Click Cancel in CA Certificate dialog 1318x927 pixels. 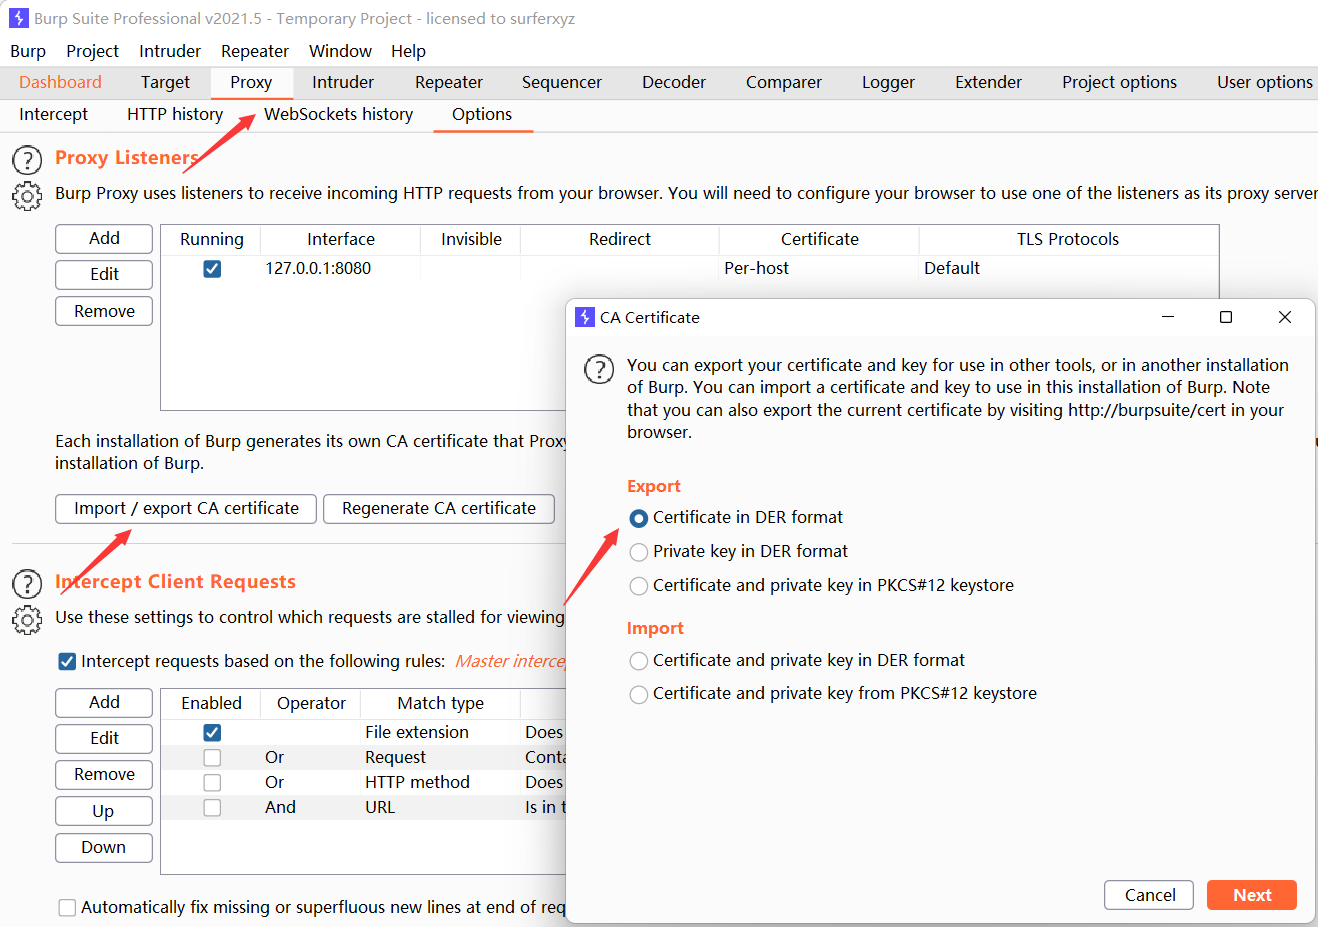coord(1149,895)
